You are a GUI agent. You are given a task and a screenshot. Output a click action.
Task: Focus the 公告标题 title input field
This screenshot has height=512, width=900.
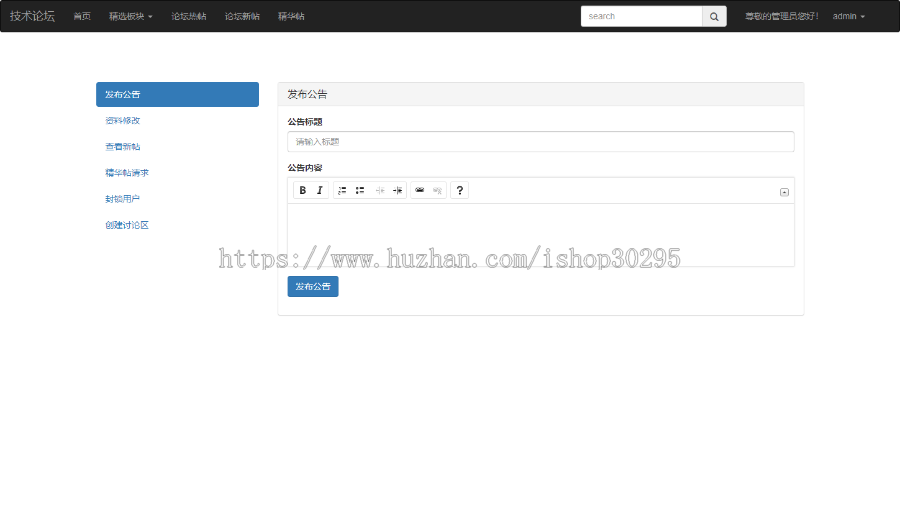pos(541,142)
